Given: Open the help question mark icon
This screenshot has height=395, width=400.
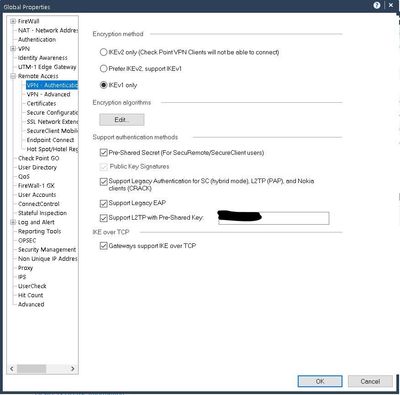Looking at the screenshot, I should (377, 5).
